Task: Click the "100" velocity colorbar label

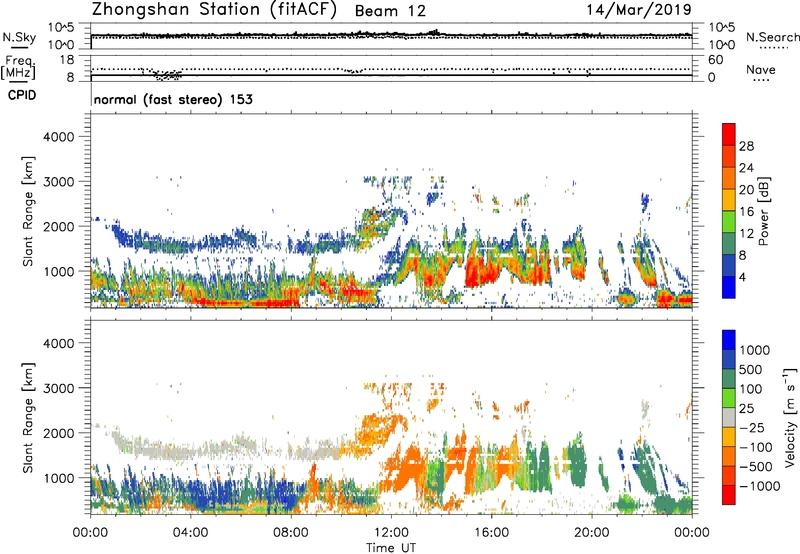Action: point(751,389)
